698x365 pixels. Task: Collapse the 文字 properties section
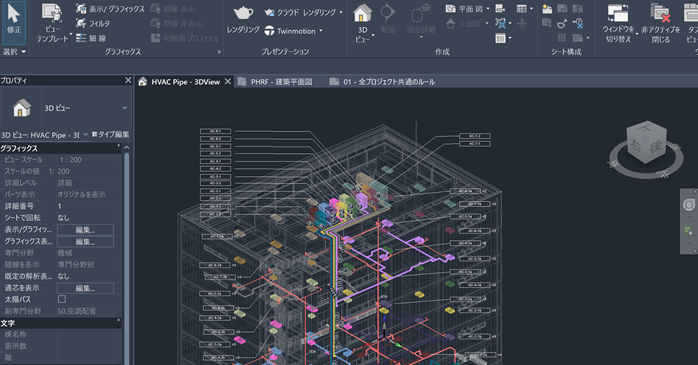[118, 320]
